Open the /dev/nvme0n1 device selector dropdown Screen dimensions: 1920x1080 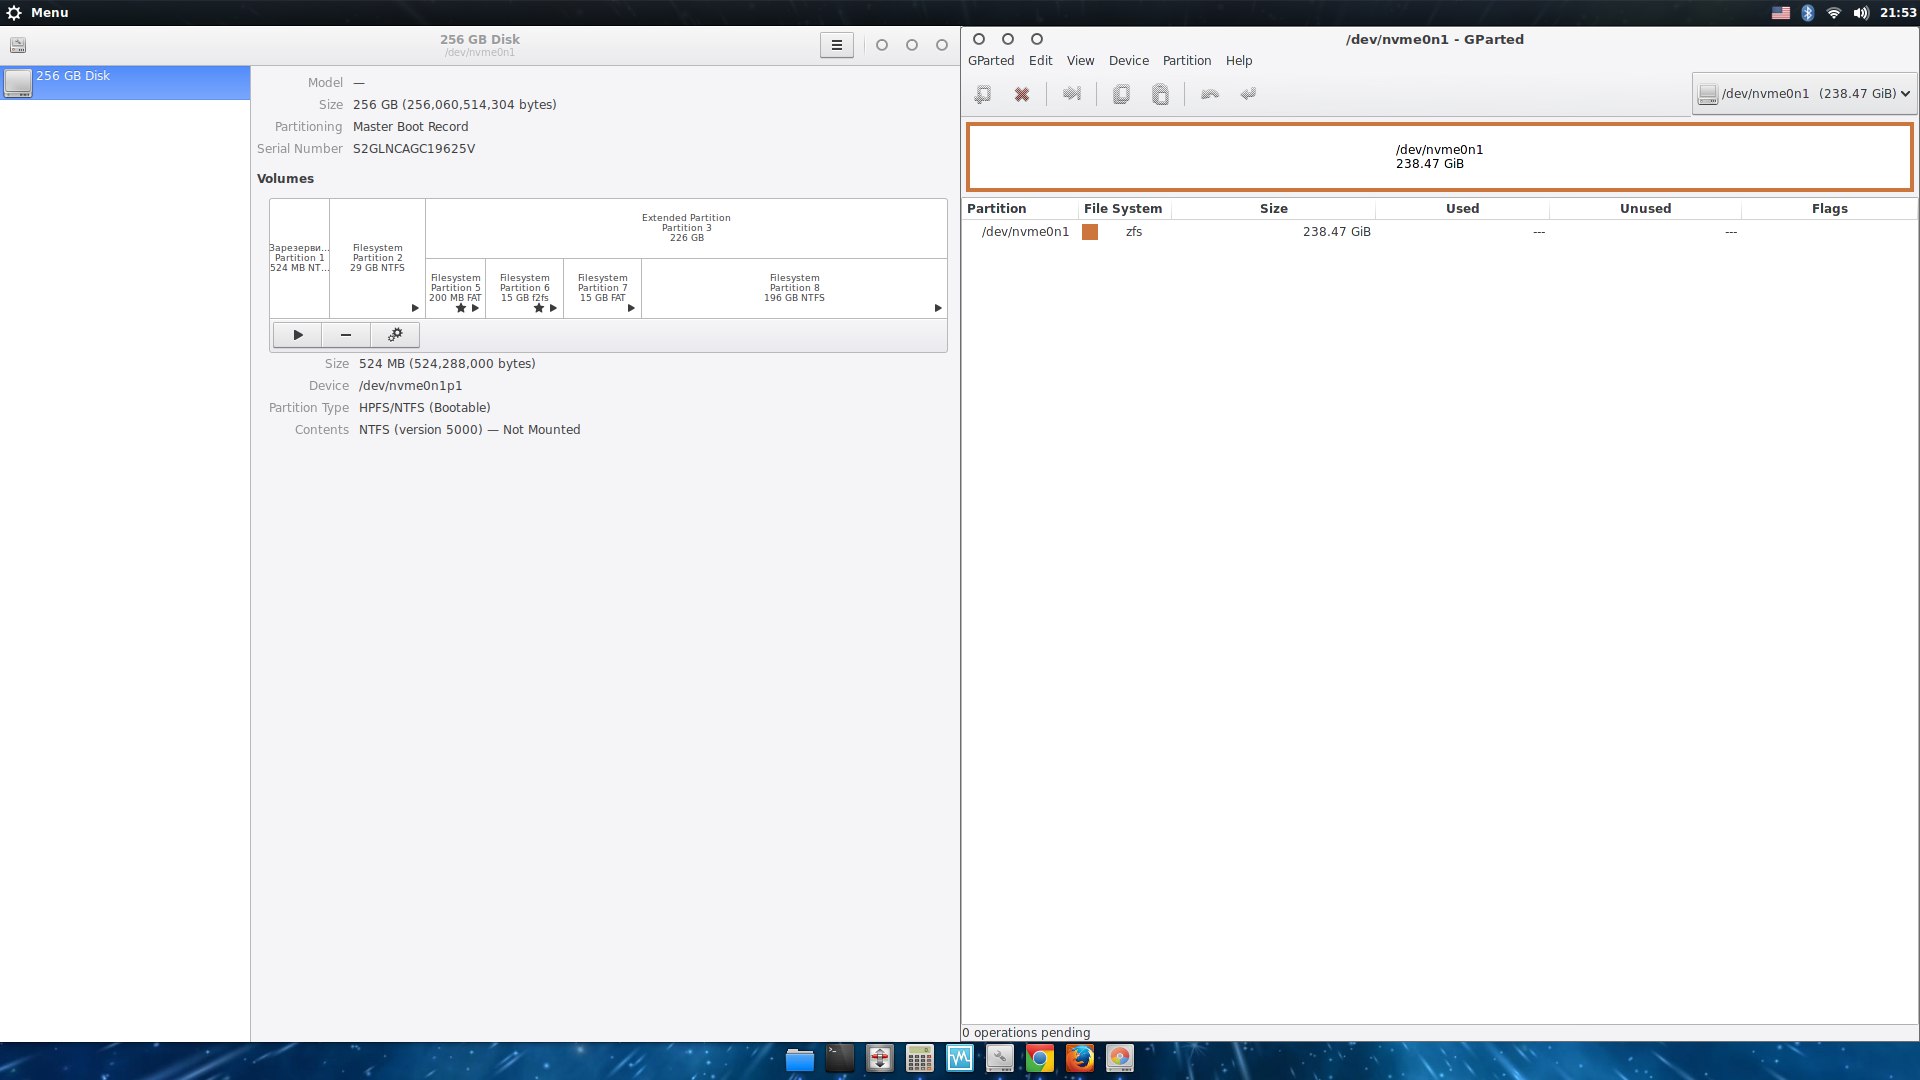(x=1804, y=94)
